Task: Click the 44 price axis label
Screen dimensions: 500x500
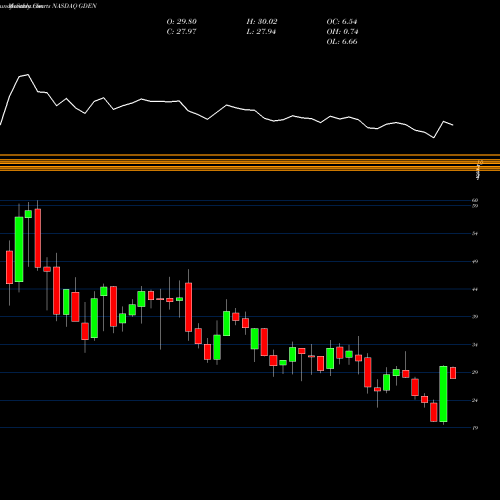Action: pyautogui.click(x=475, y=289)
